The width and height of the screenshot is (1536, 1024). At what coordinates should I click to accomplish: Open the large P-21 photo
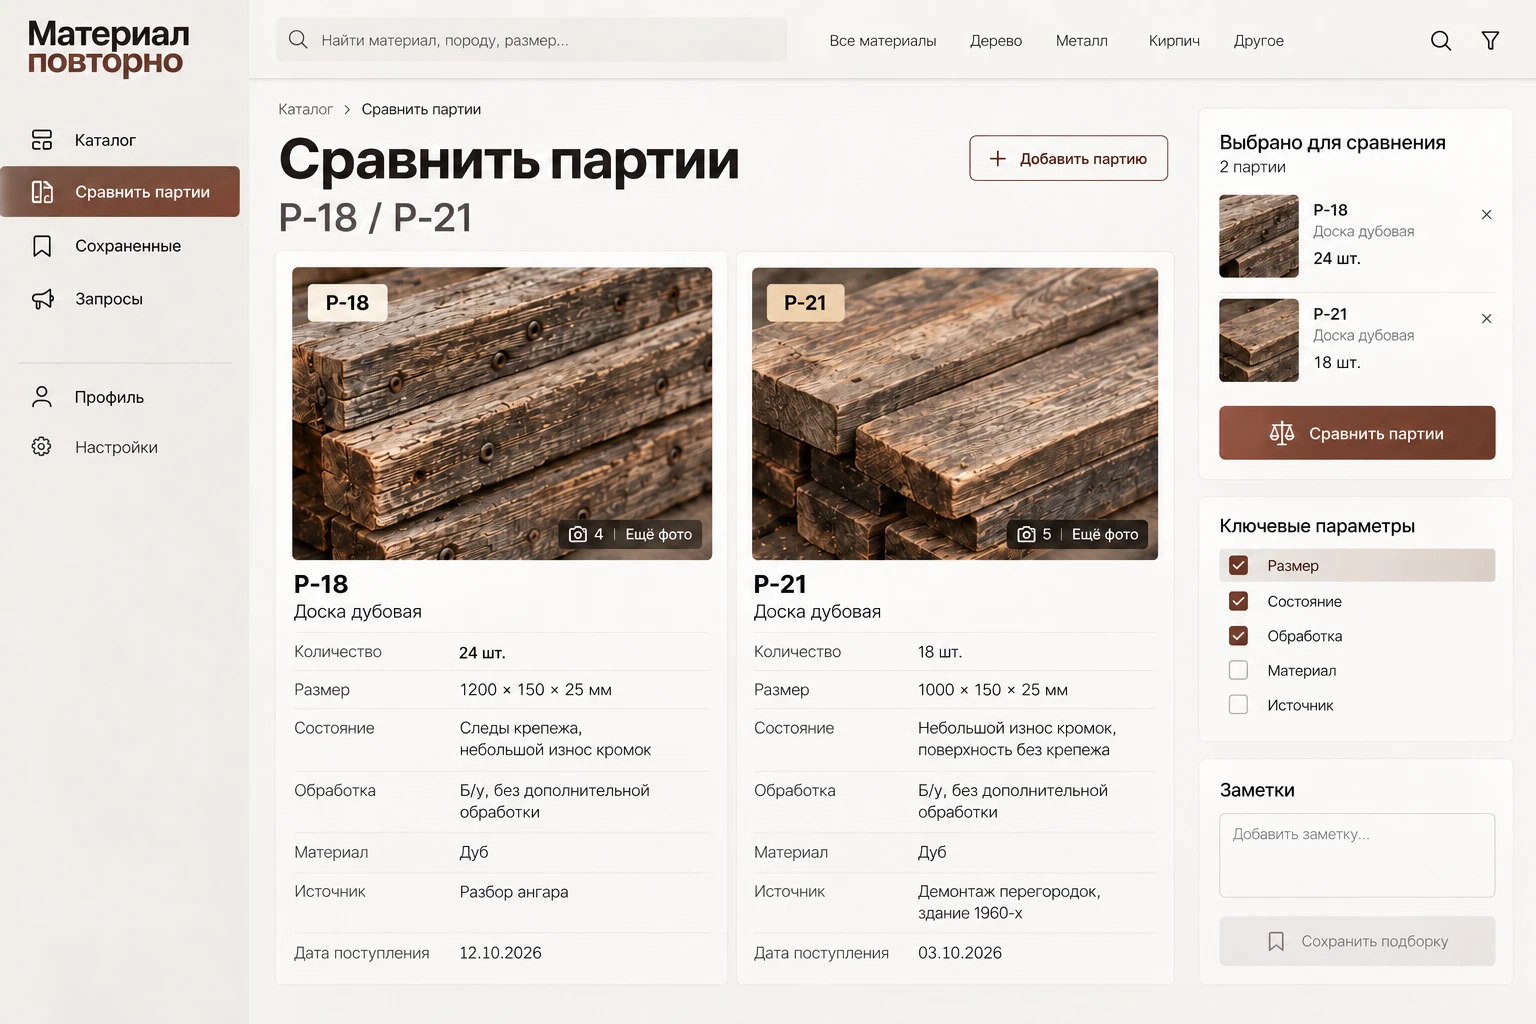[x=955, y=413]
